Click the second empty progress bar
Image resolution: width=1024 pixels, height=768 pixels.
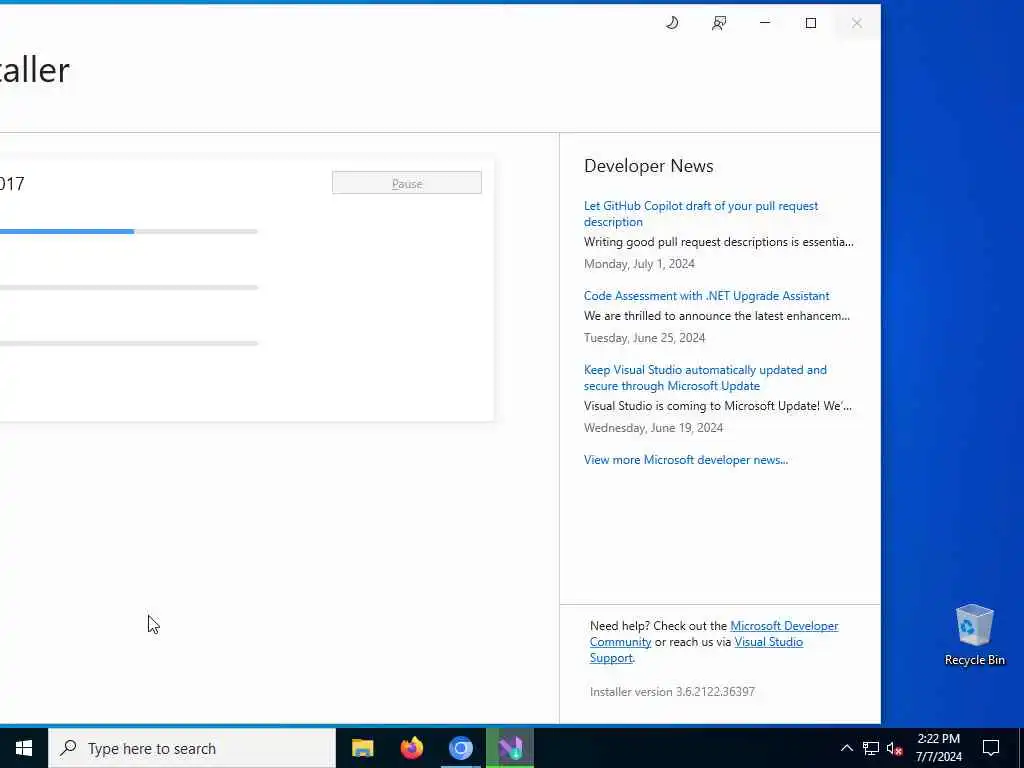[x=129, y=287]
